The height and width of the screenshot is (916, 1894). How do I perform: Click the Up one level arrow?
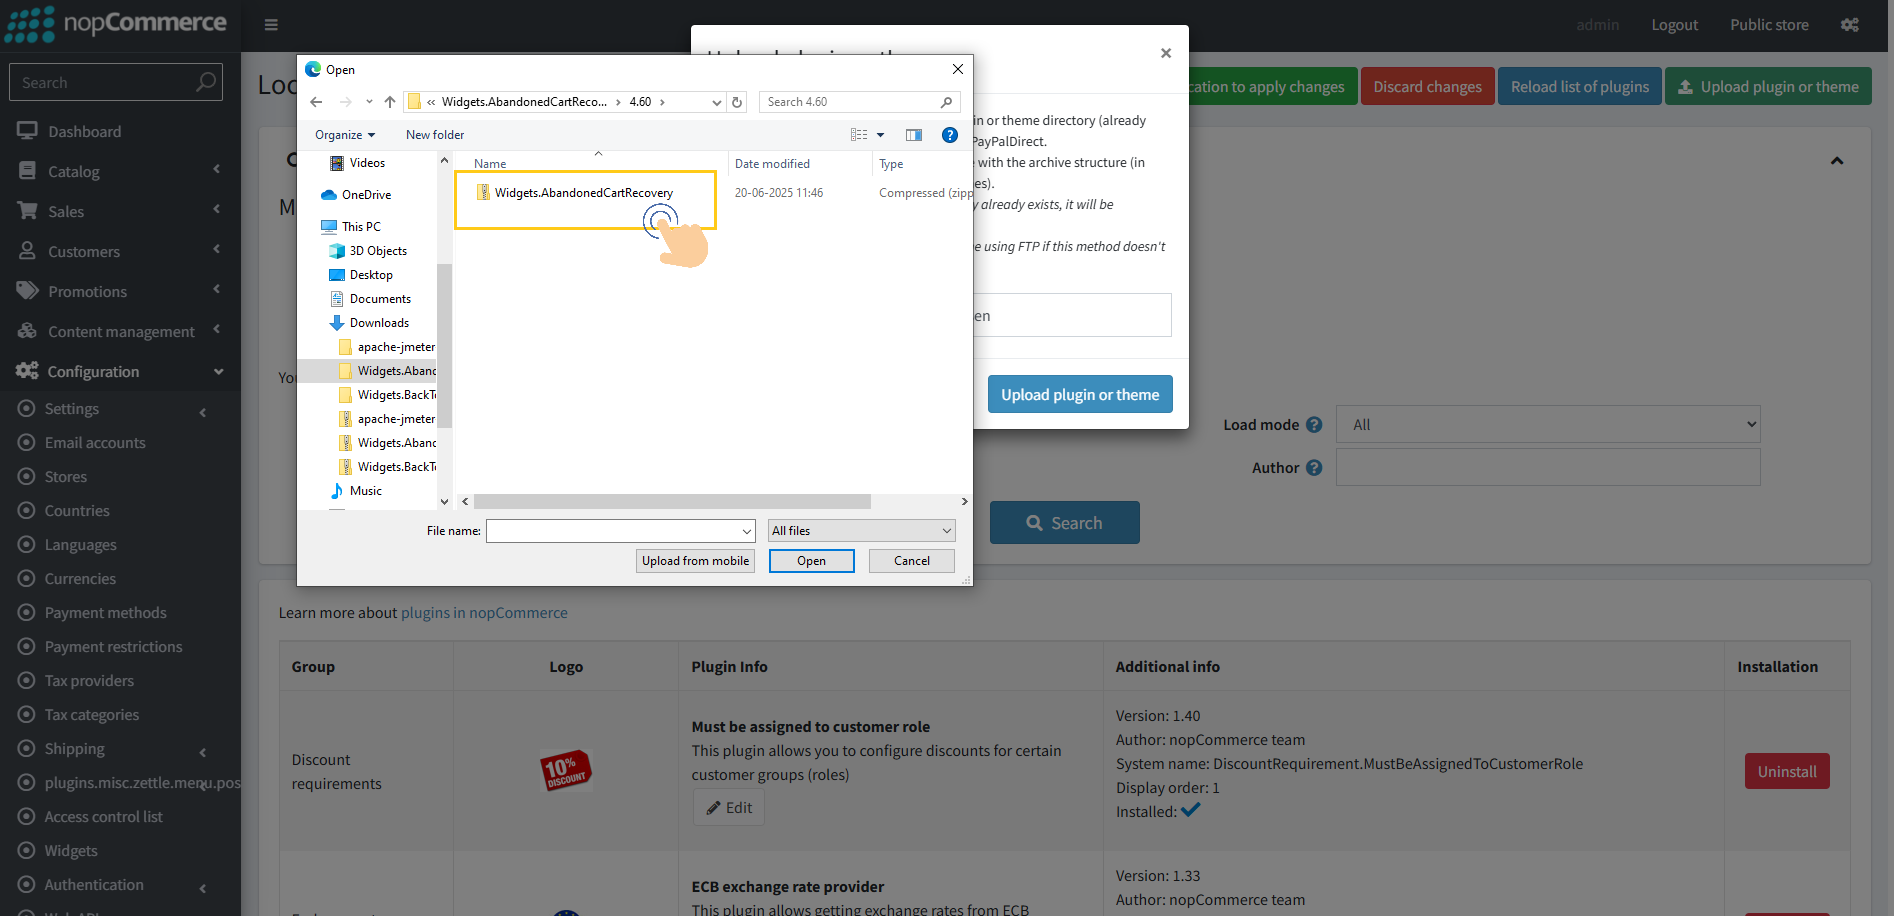390,102
